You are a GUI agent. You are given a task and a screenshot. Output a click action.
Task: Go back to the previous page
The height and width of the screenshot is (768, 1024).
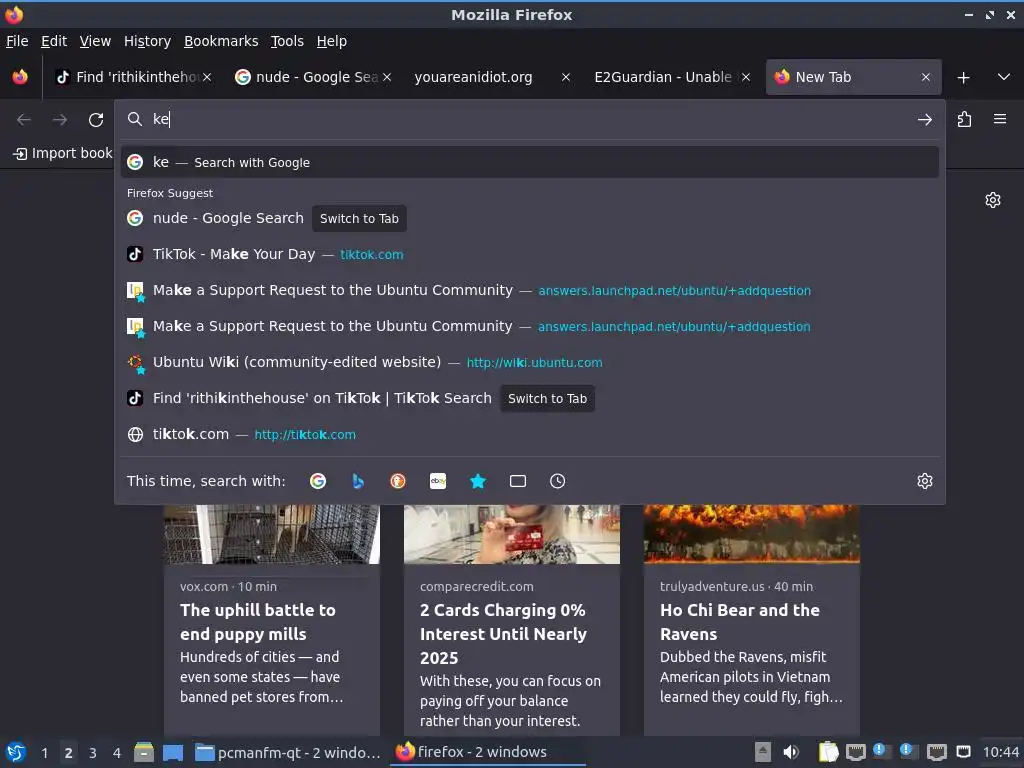24,120
